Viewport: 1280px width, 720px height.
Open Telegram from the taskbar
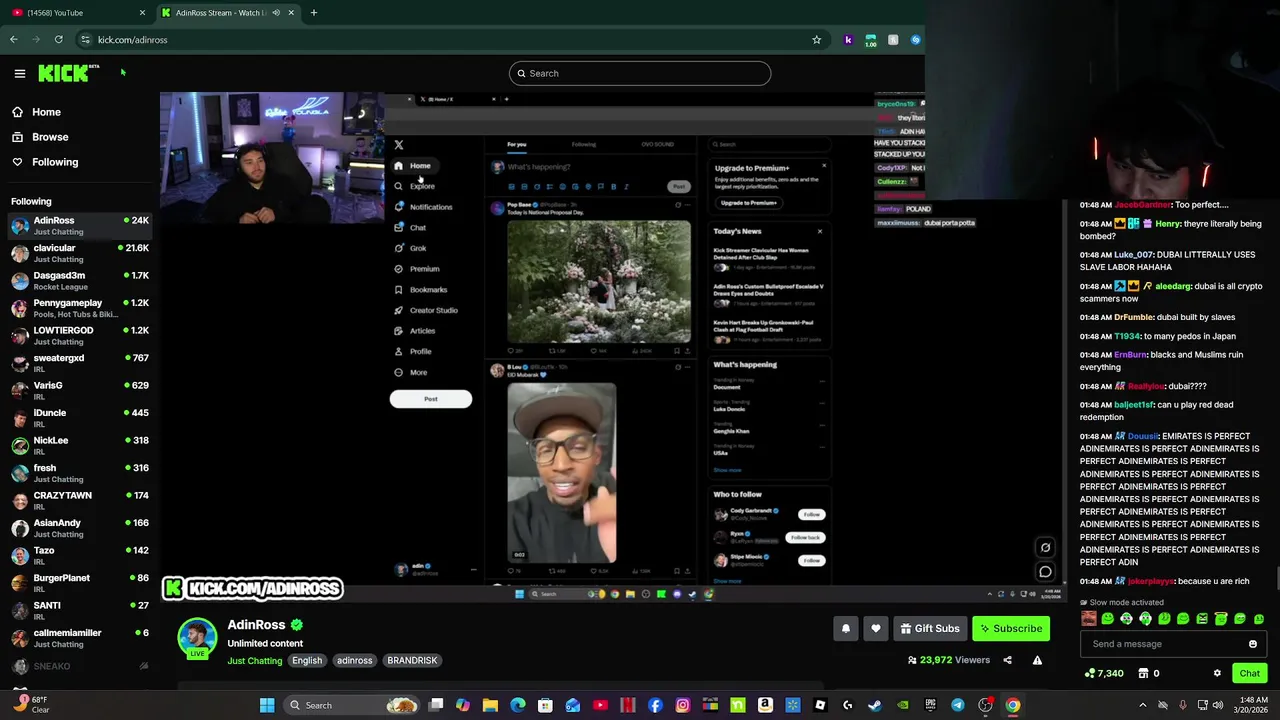pyautogui.click(x=957, y=705)
